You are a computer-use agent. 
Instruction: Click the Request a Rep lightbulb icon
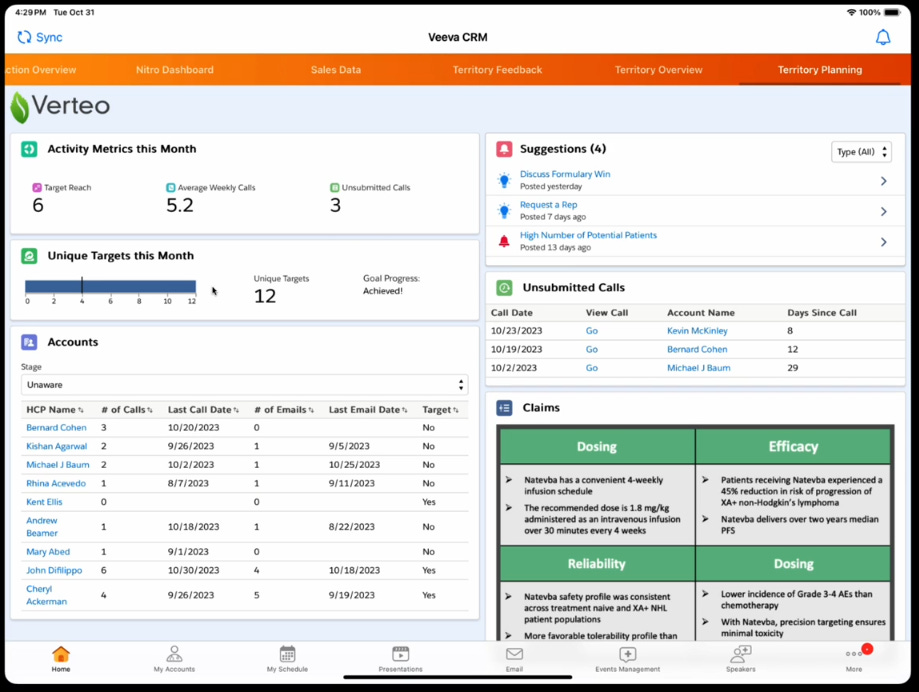[504, 210]
